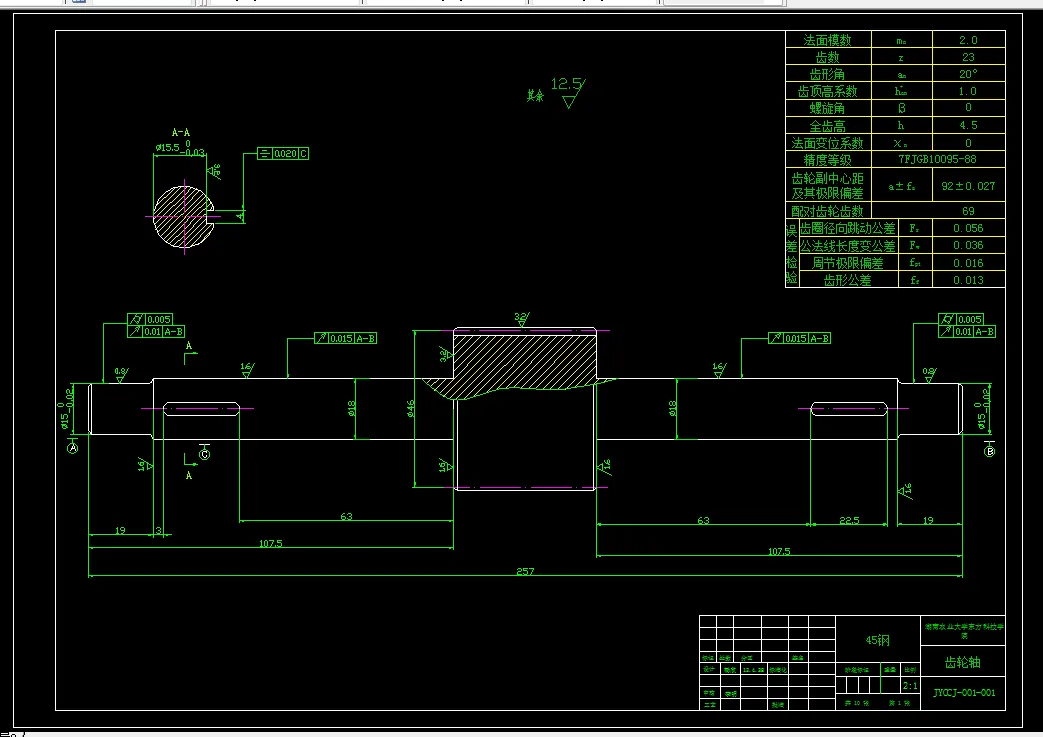Select the 齿圈径向跳动公差 value 0.056
Screen dimensions: 1043x737
coord(968,228)
